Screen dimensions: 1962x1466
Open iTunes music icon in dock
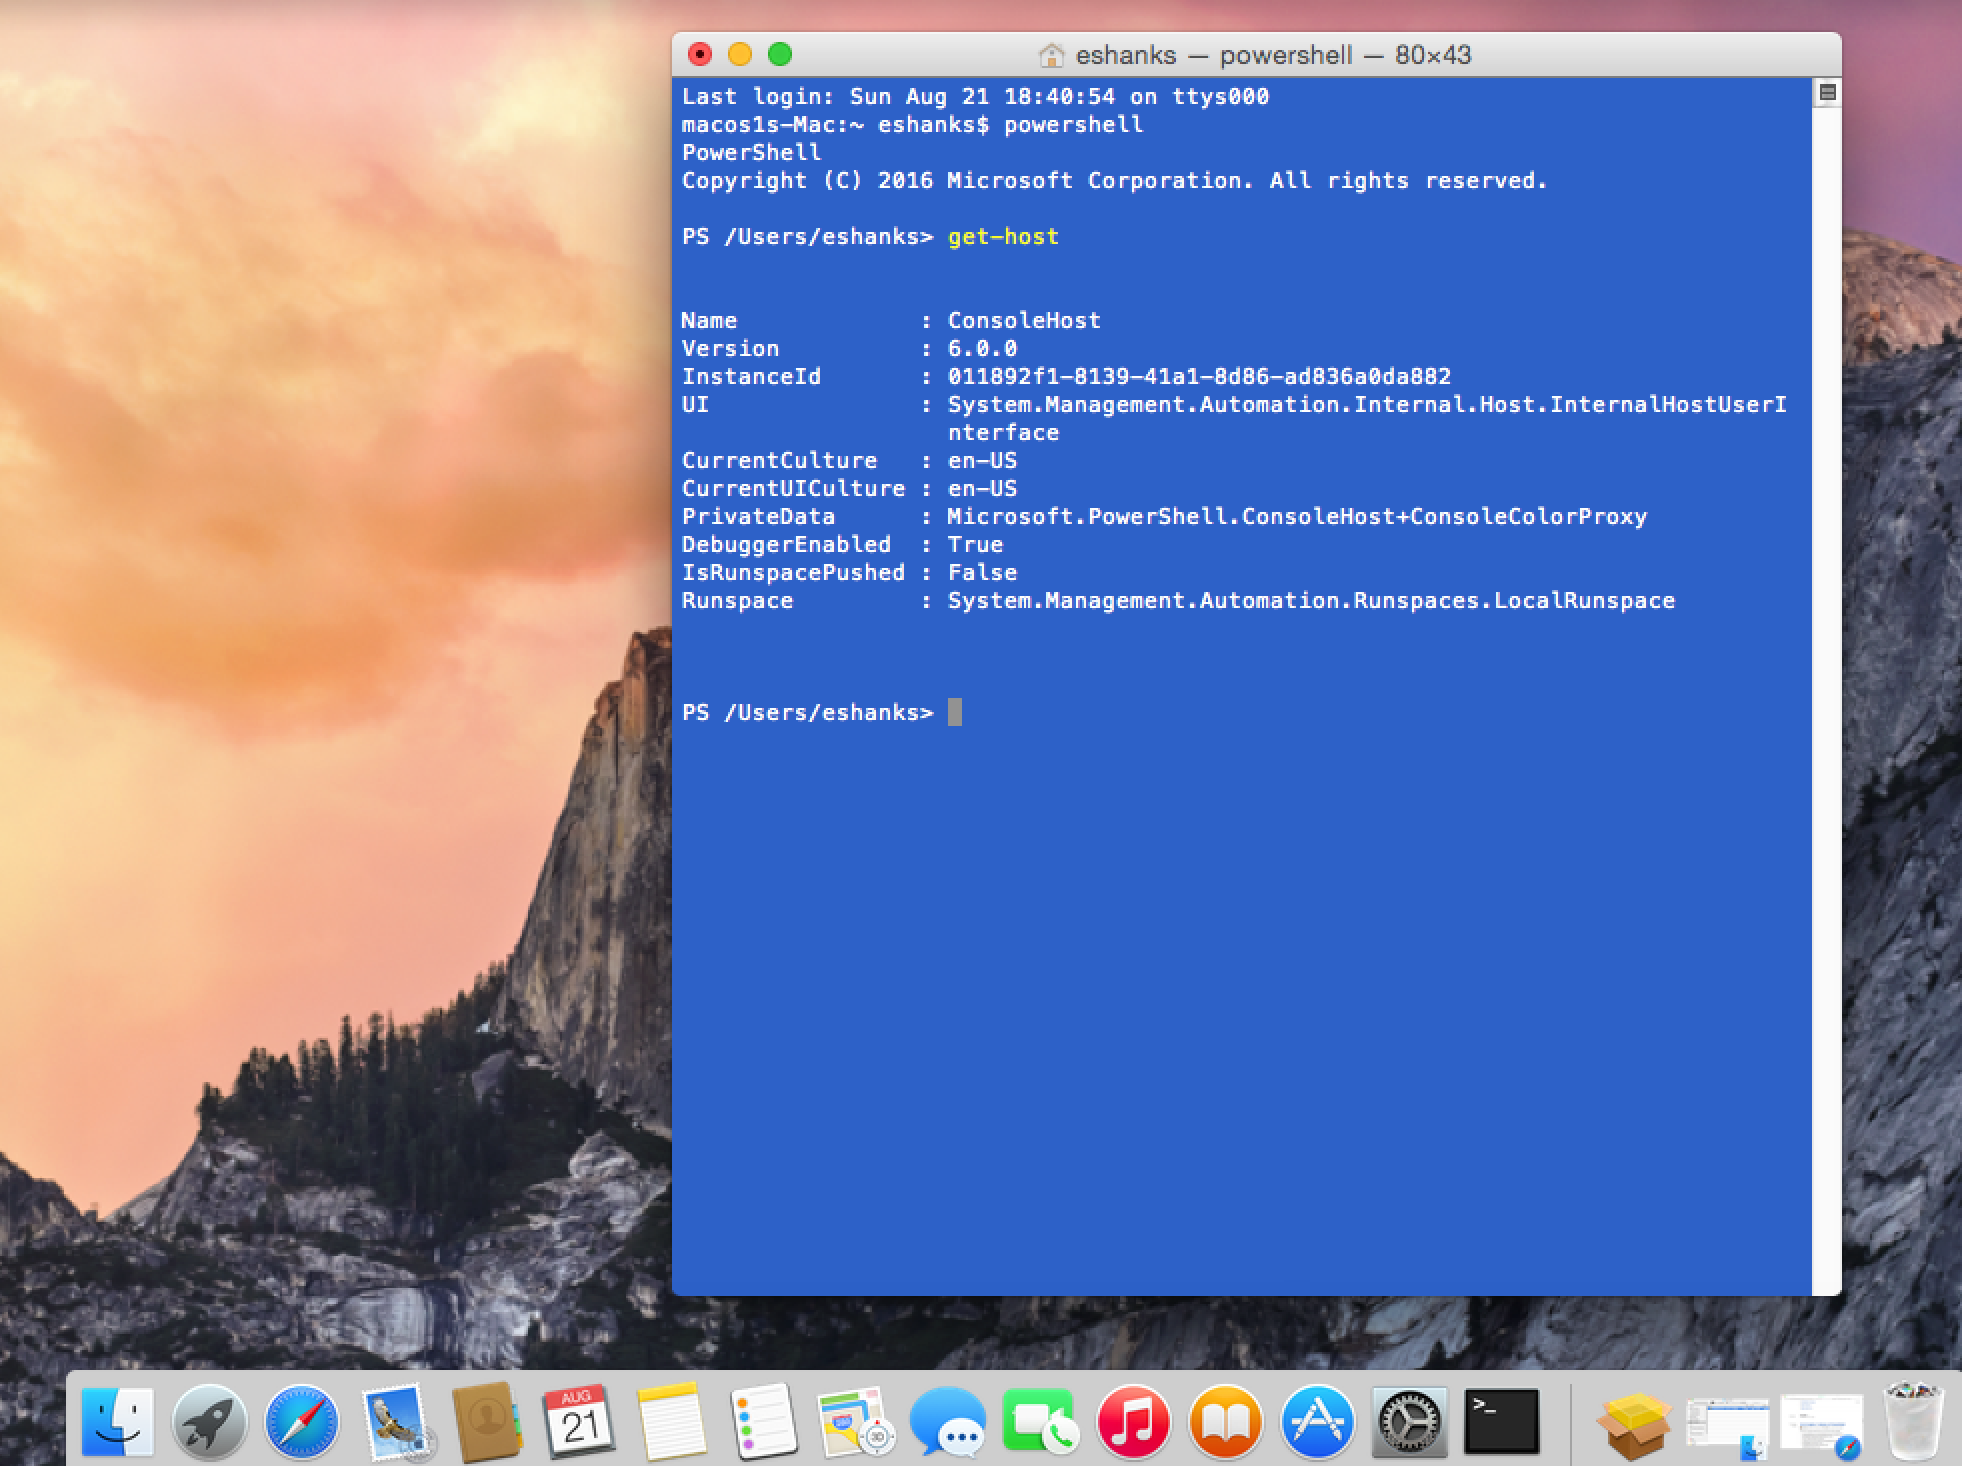[x=1132, y=1422]
